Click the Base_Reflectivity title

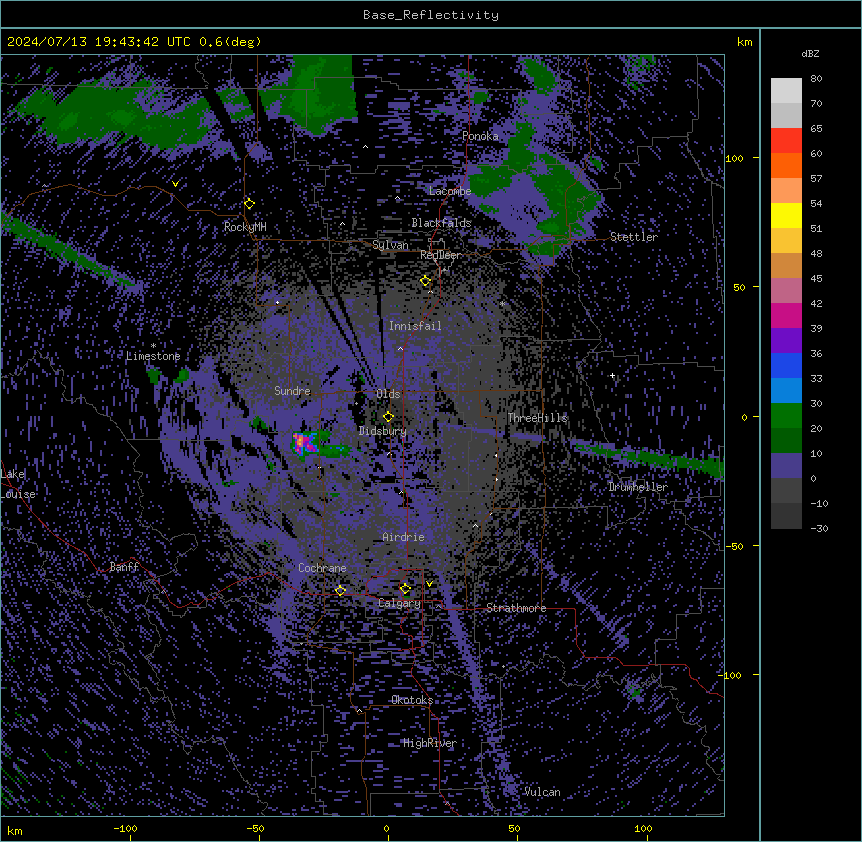[x=431, y=15]
